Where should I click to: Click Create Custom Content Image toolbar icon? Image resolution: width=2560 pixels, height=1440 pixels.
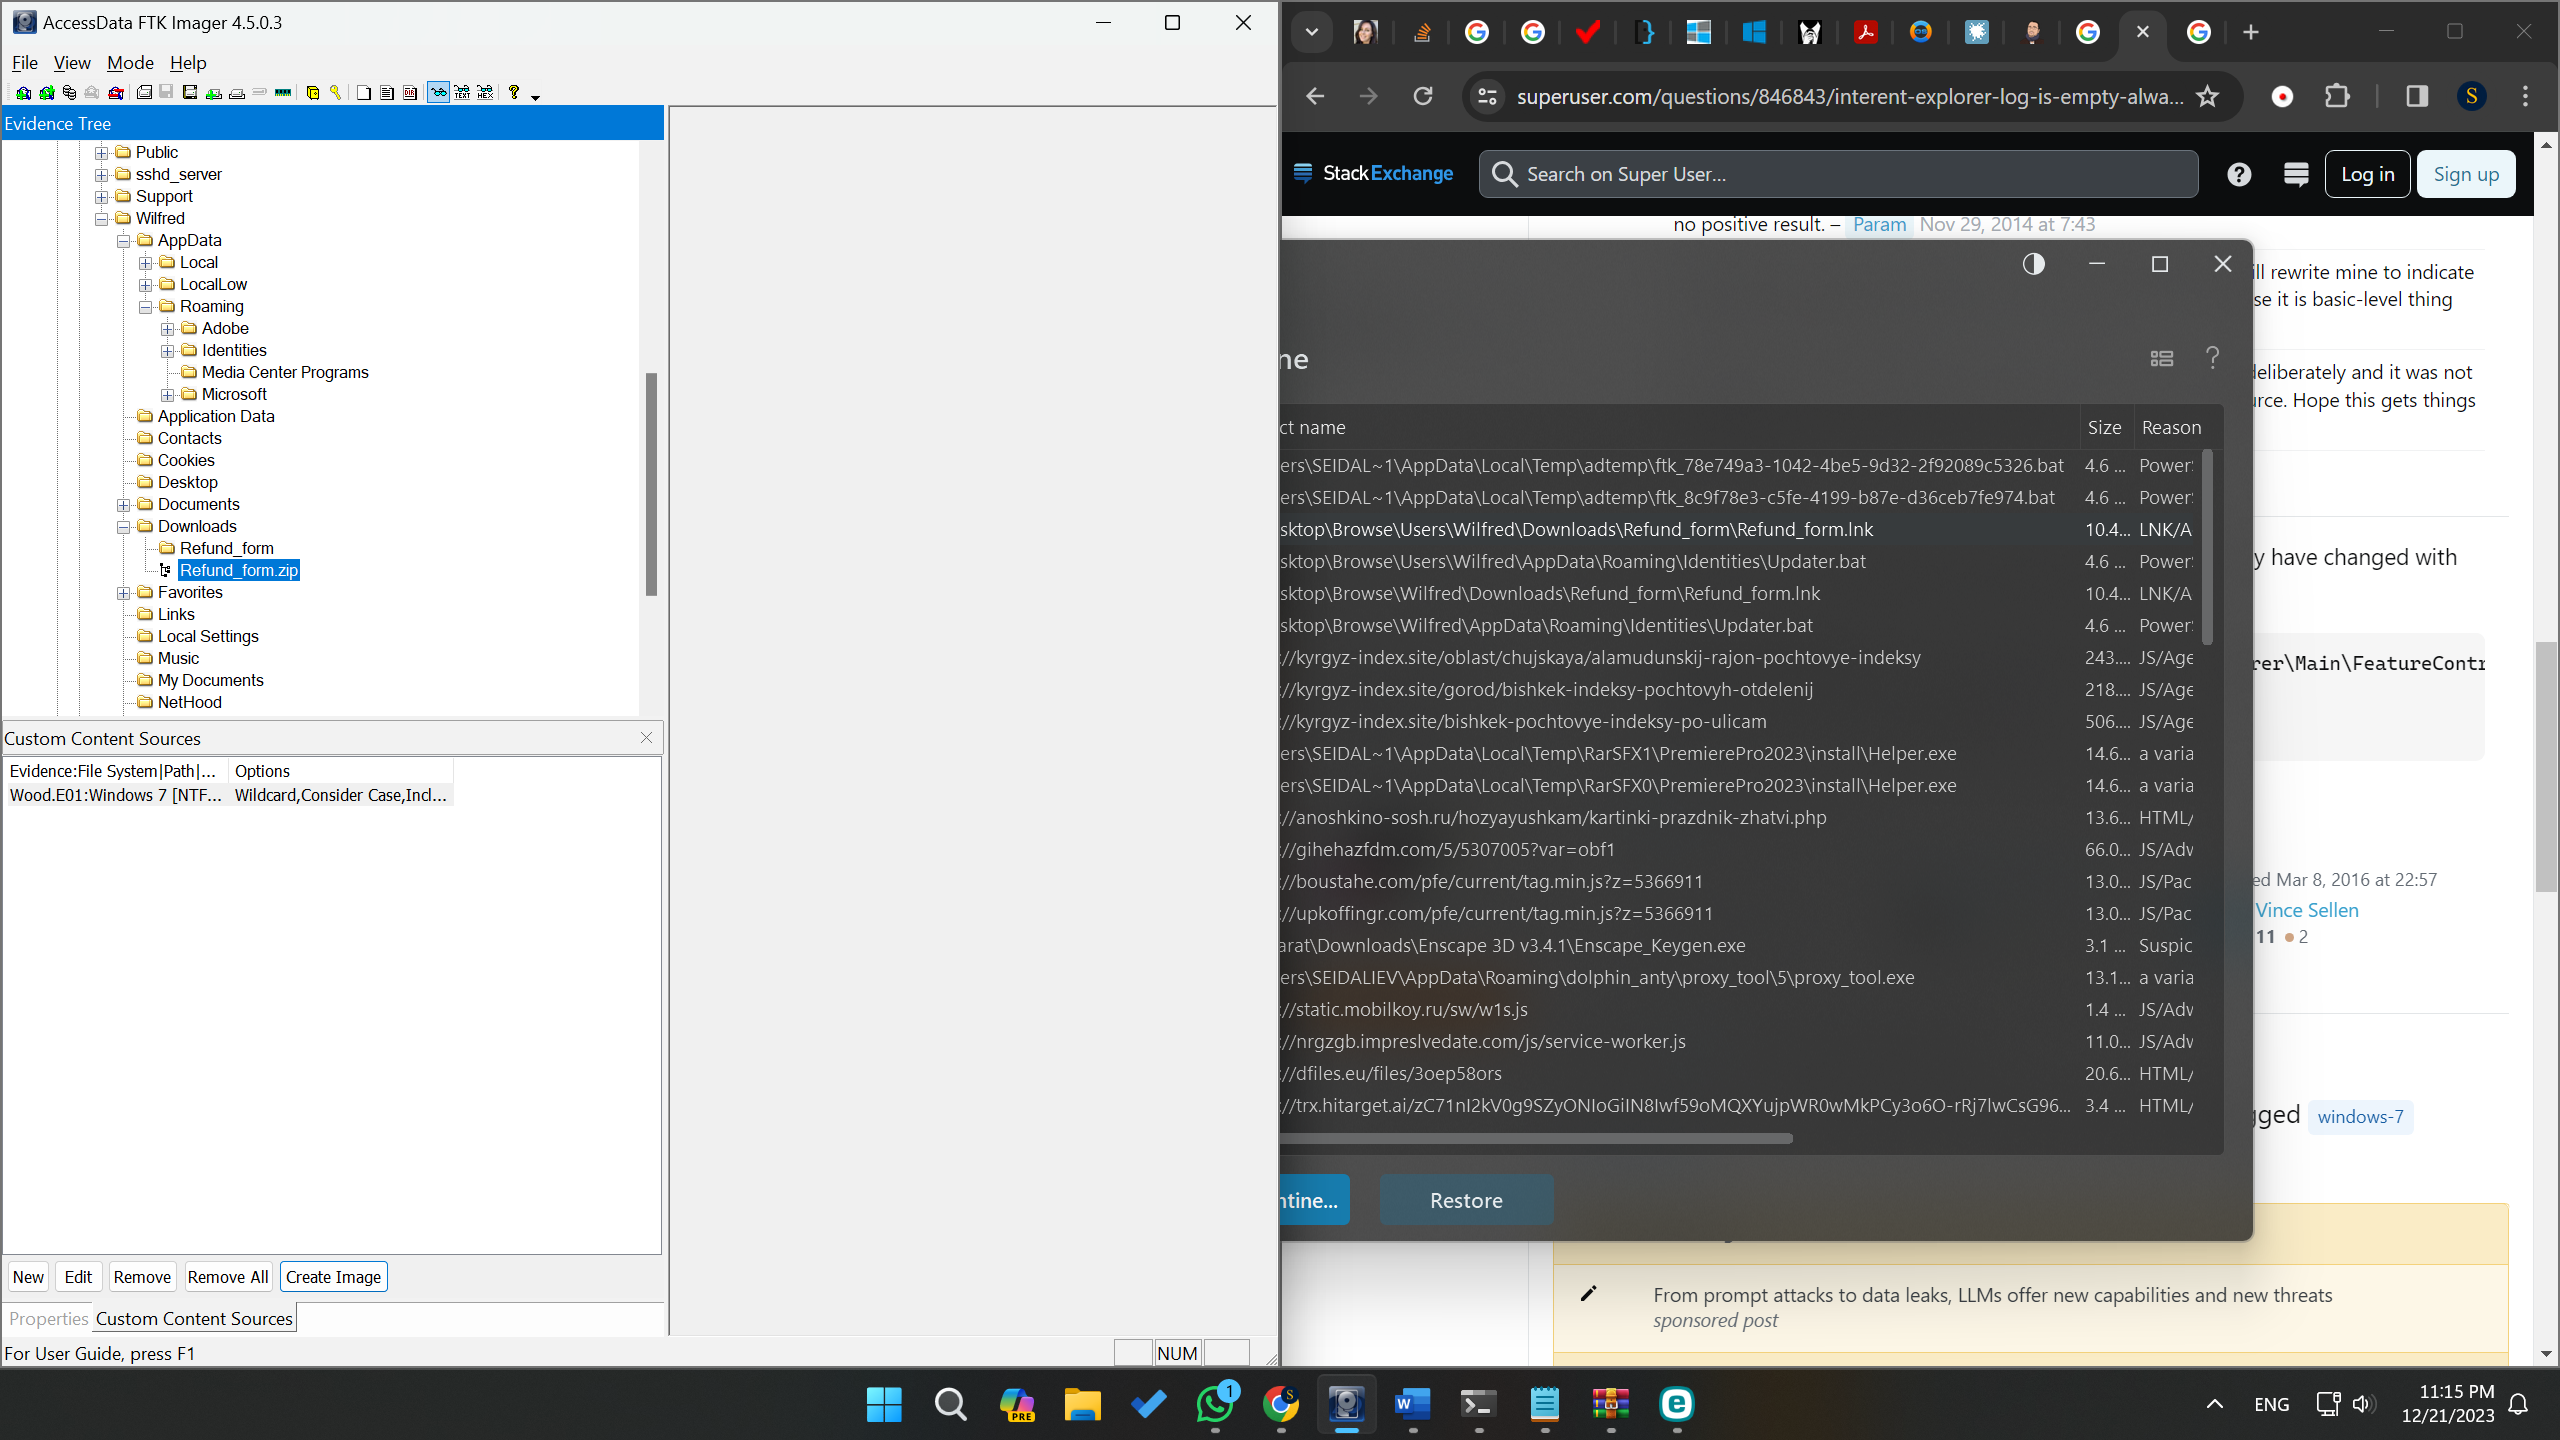pos(237,93)
